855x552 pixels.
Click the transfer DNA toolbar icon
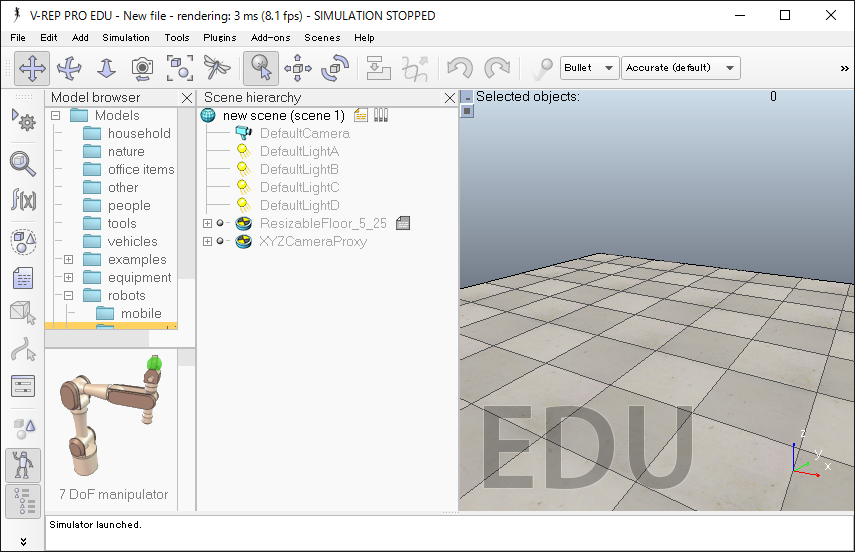pos(415,68)
